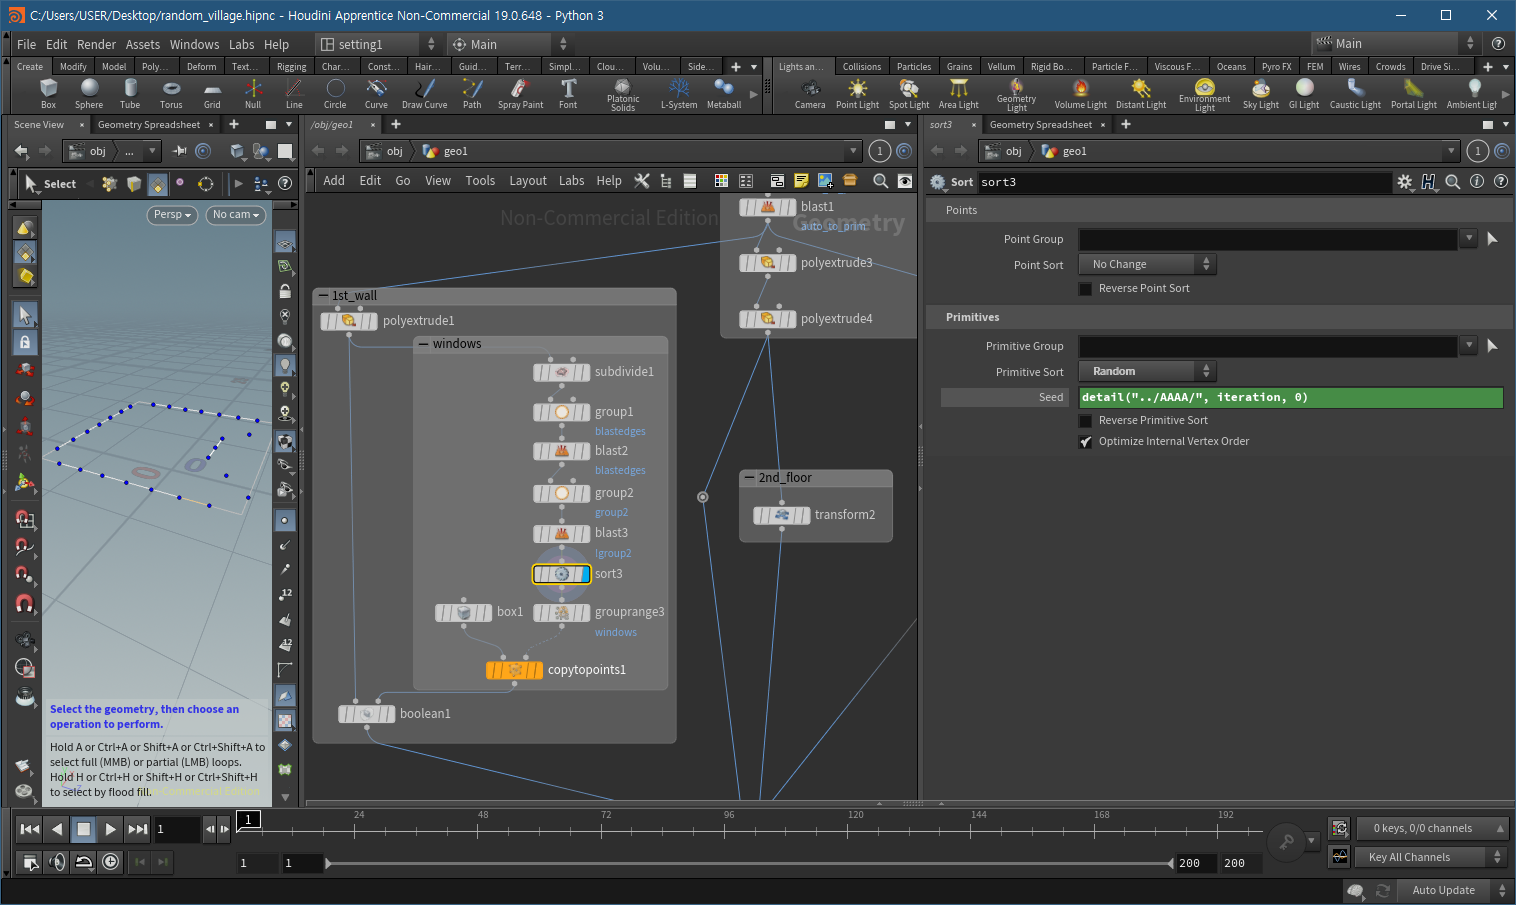This screenshot has width=1516, height=905.
Task: Select the Sphere shelf tool
Action: click(89, 94)
